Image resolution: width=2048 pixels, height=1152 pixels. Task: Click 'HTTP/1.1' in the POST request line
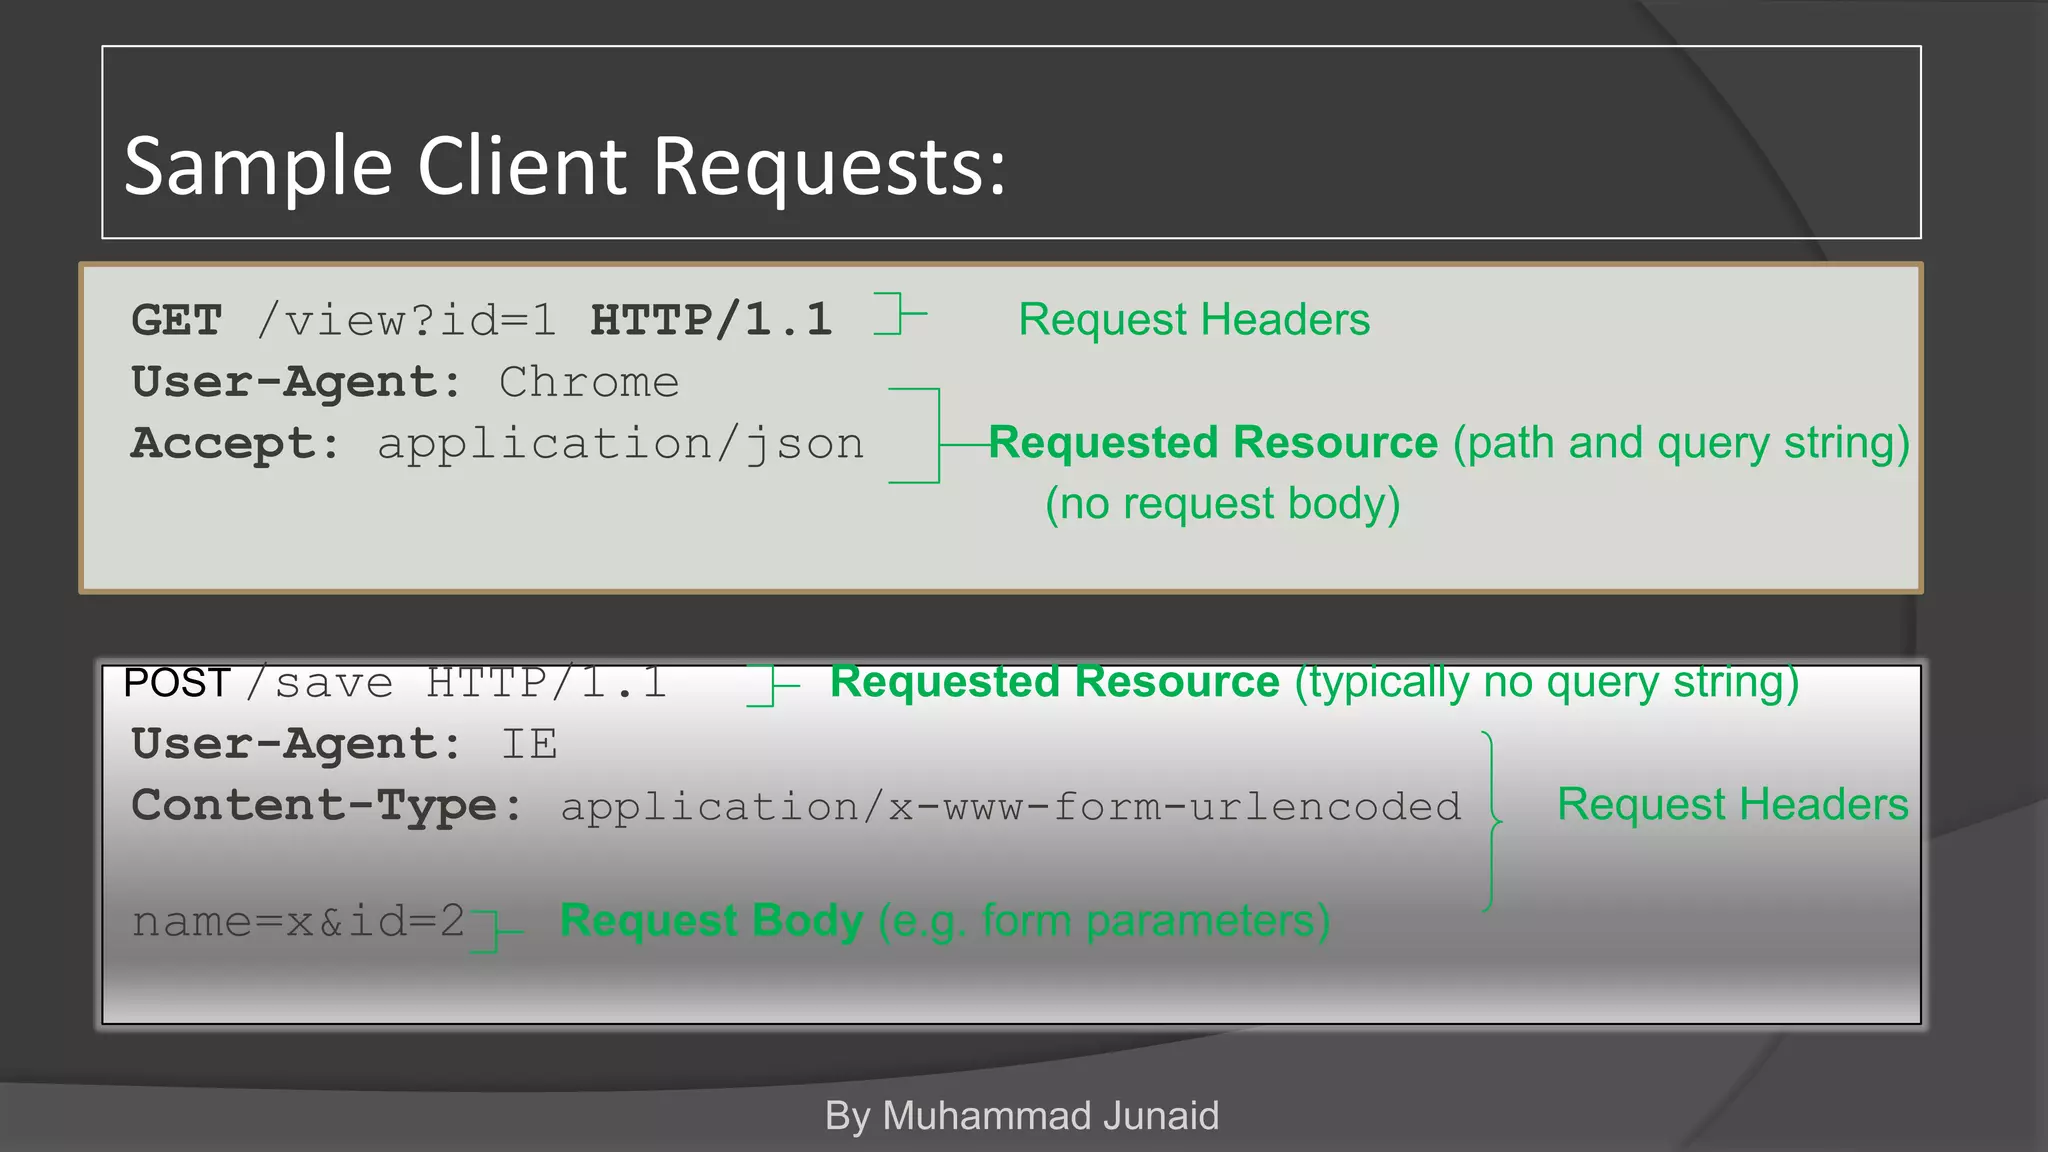pyautogui.click(x=547, y=683)
